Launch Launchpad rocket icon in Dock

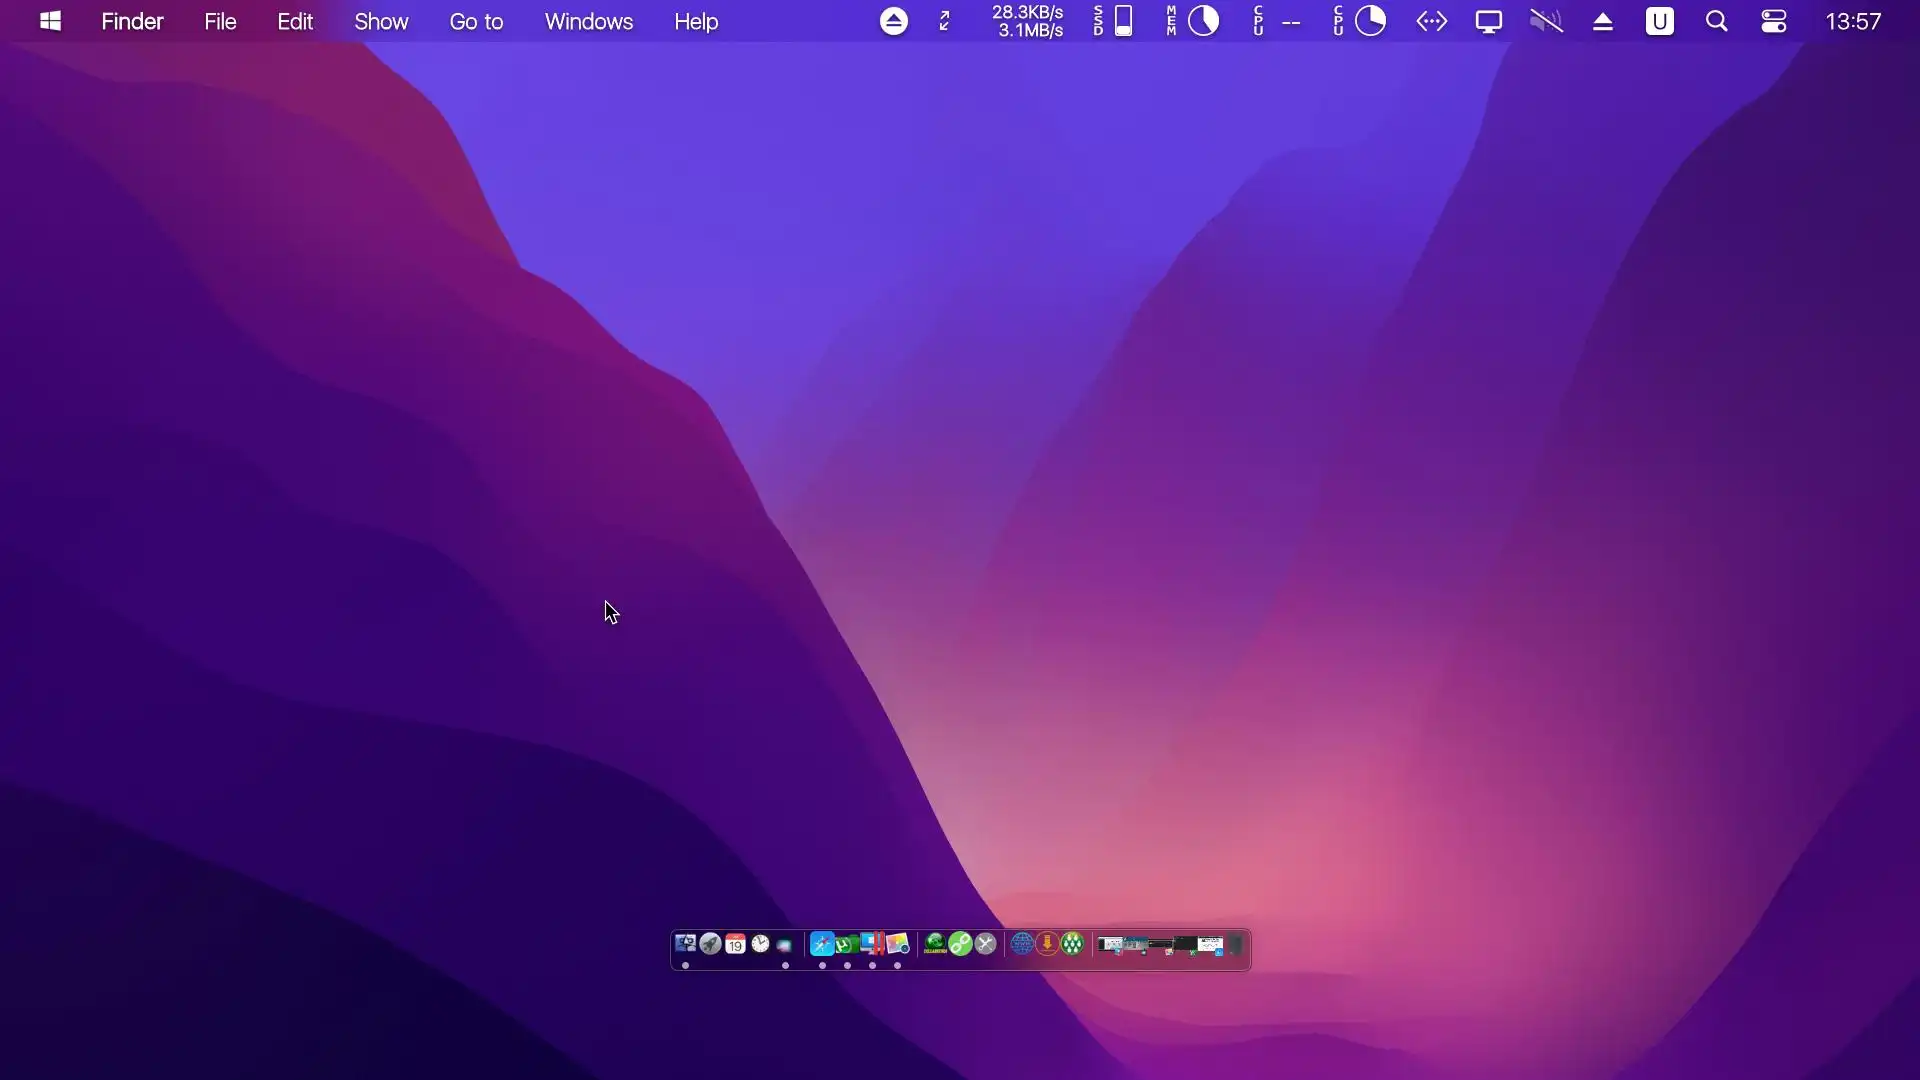(710, 943)
